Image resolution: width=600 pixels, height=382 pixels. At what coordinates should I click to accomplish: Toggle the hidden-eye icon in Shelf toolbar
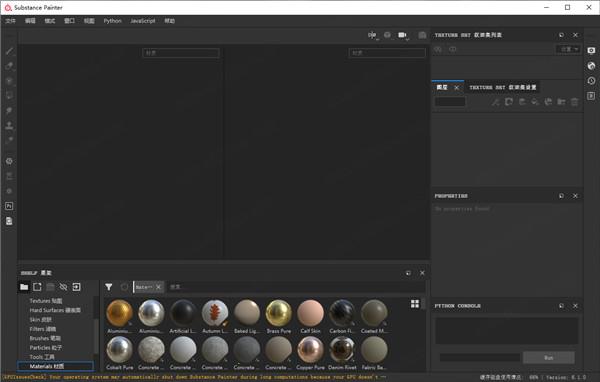64,287
